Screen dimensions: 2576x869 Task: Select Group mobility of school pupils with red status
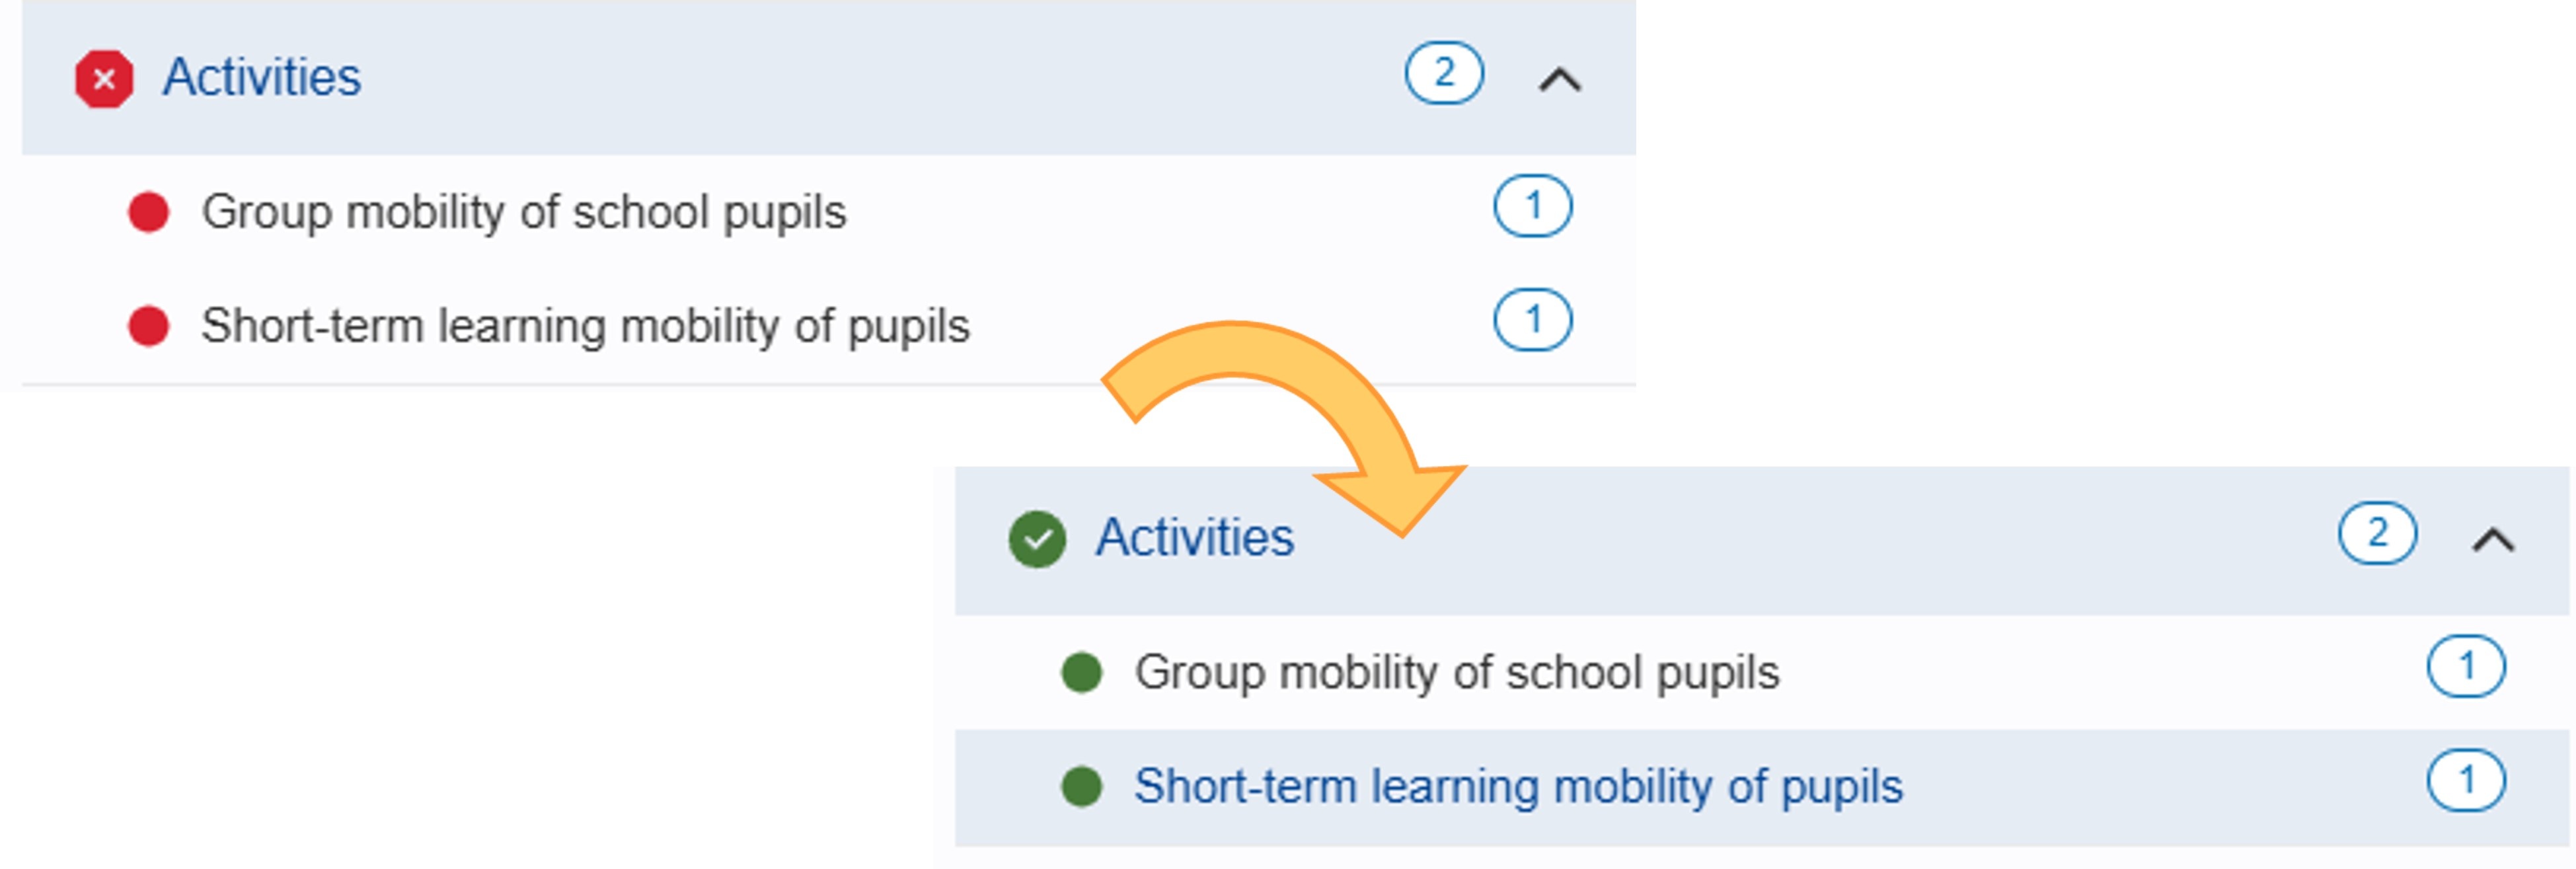[524, 212]
